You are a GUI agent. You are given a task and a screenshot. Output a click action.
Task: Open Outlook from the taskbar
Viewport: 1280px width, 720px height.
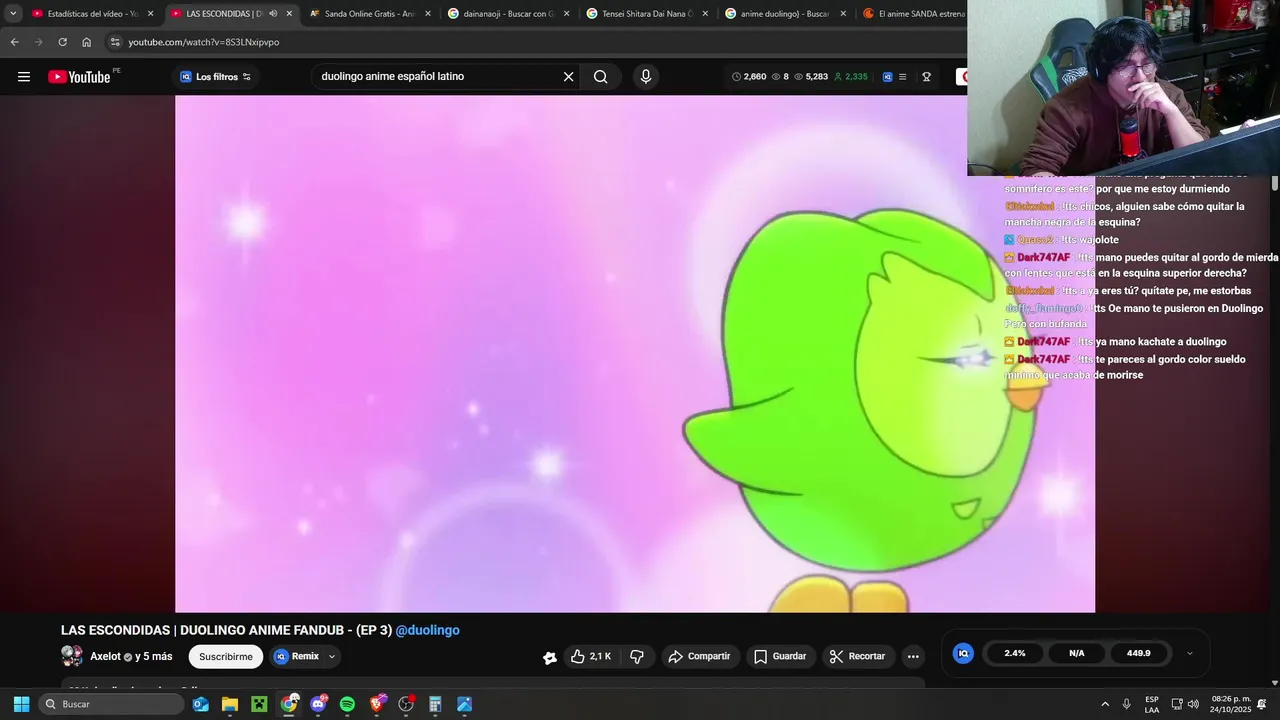pyautogui.click(x=201, y=704)
